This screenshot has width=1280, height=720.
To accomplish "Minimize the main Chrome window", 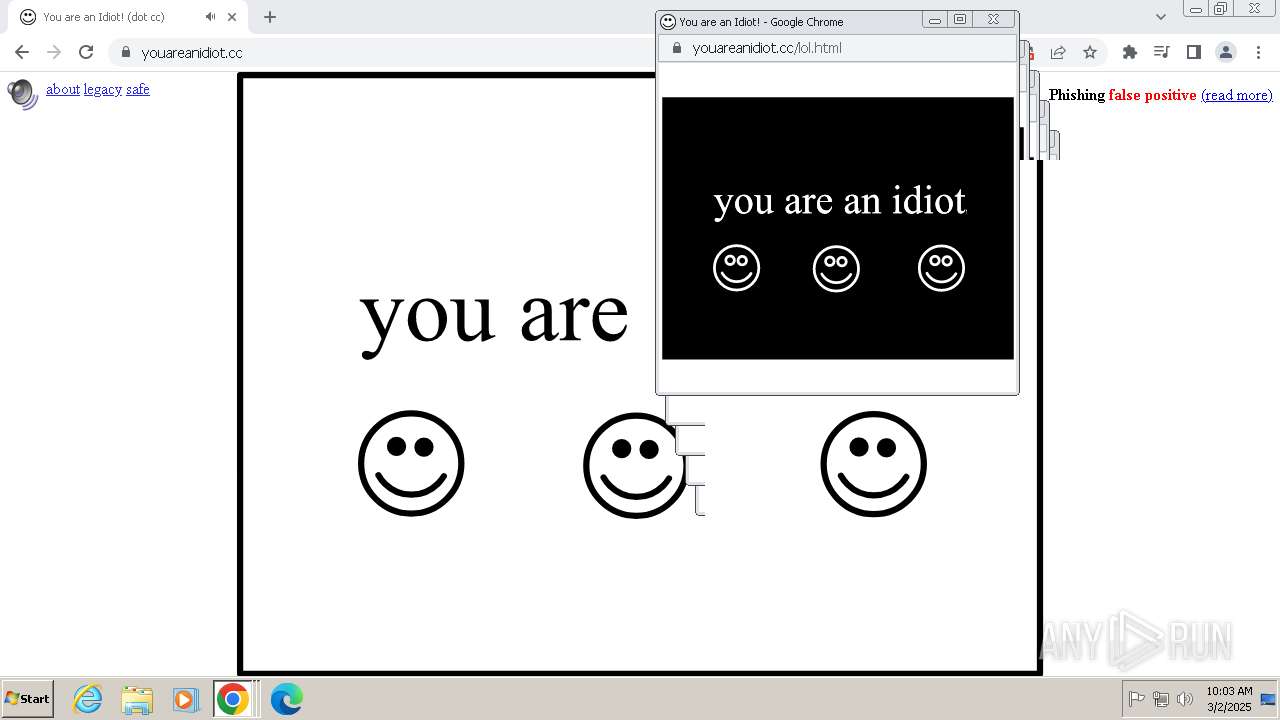I will pos(1196,9).
